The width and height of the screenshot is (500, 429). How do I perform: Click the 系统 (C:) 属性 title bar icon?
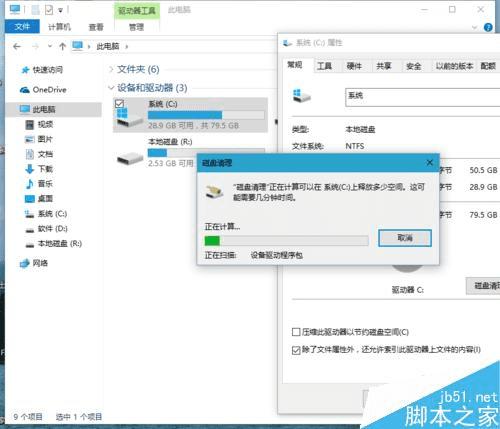tap(287, 43)
